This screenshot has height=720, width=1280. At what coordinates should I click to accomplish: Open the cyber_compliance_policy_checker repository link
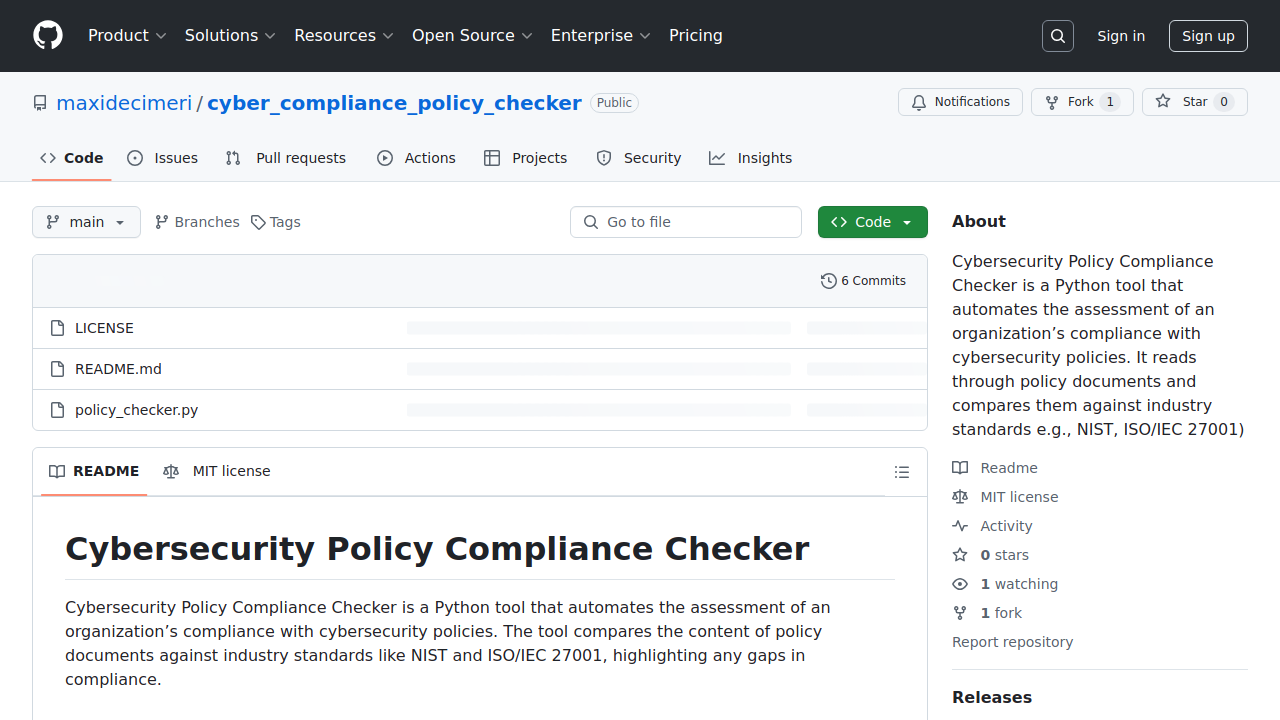[394, 103]
